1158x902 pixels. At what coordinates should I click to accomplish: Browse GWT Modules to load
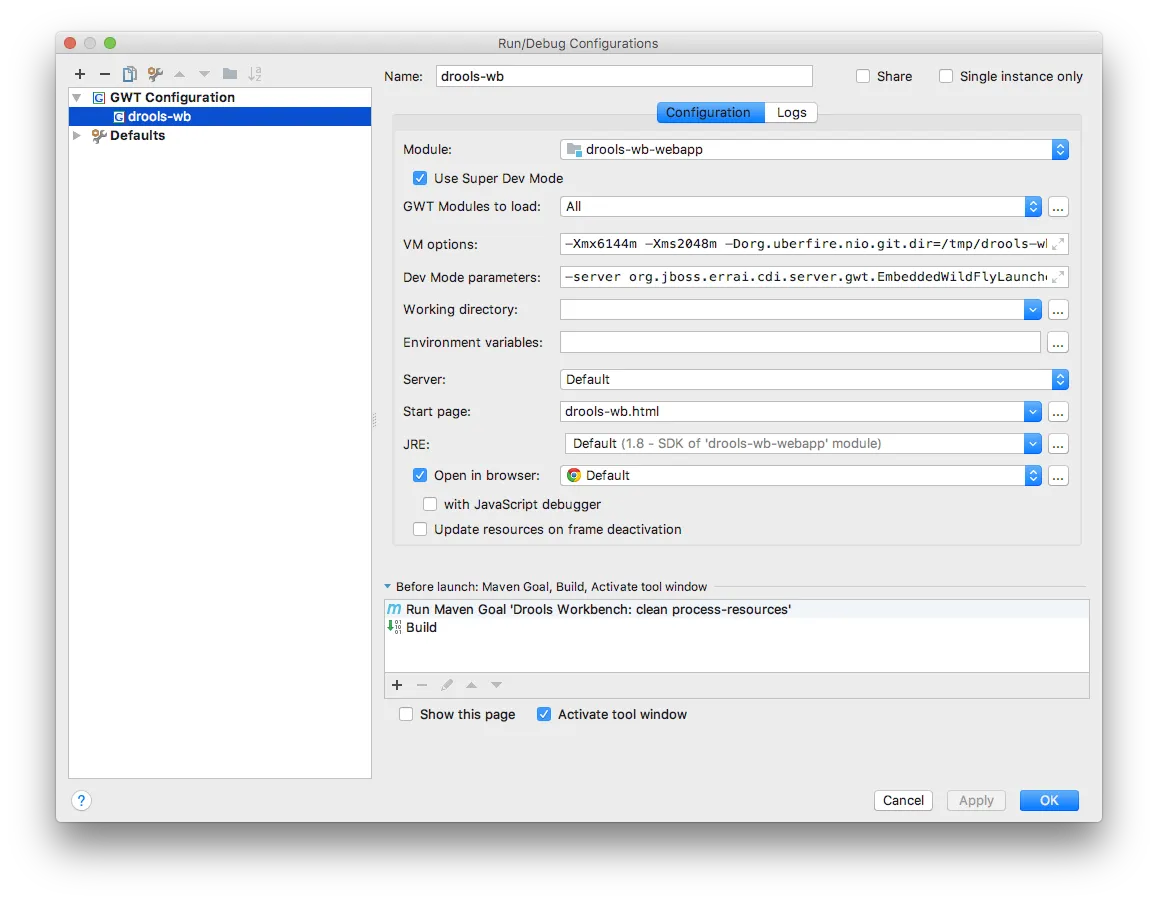click(x=1058, y=207)
